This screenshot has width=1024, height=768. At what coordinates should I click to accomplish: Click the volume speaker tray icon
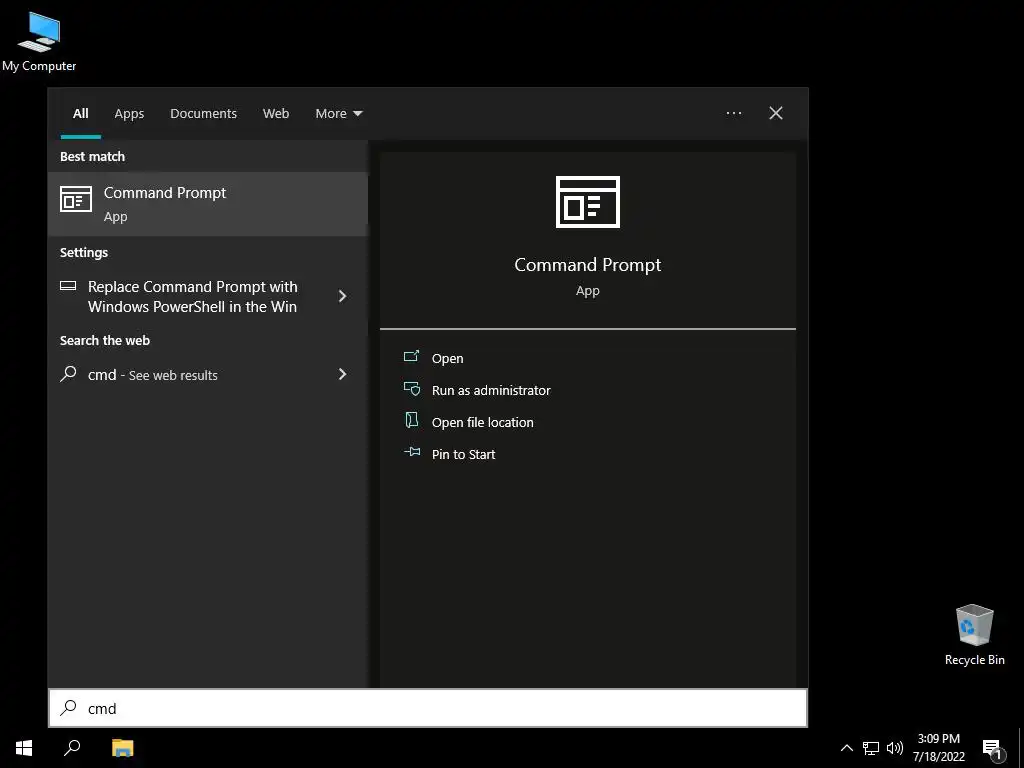[x=895, y=748]
